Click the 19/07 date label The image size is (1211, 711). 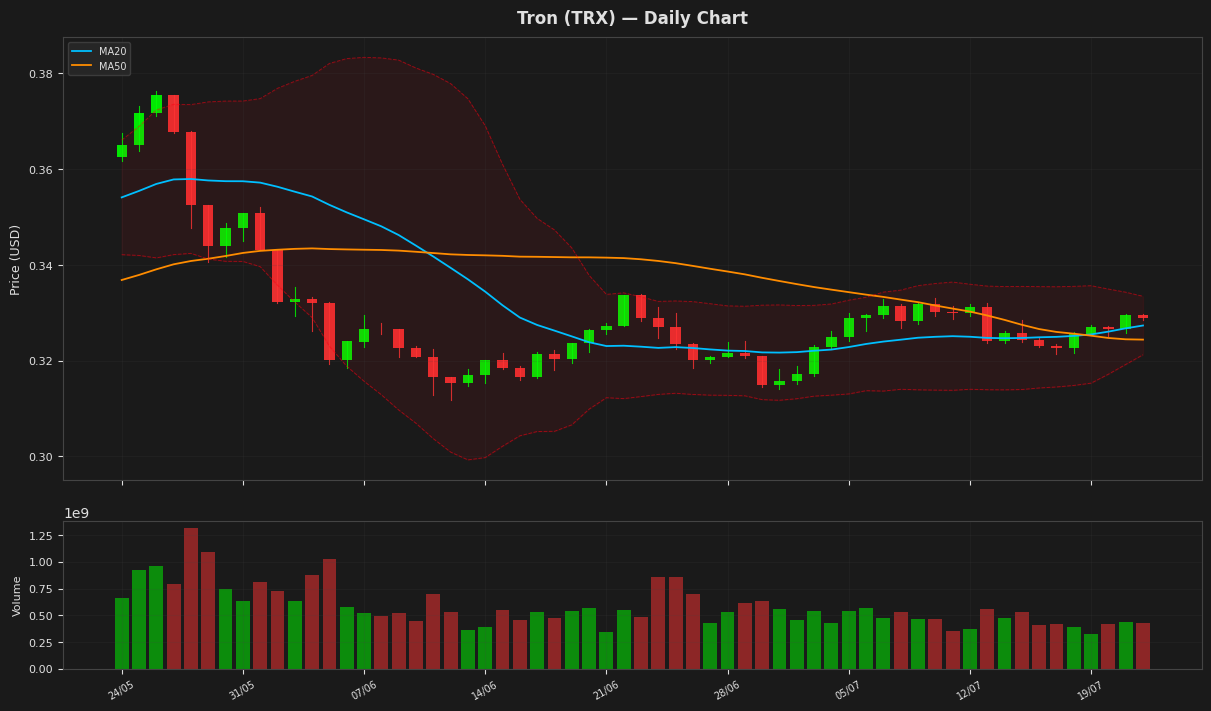(x=1090, y=691)
